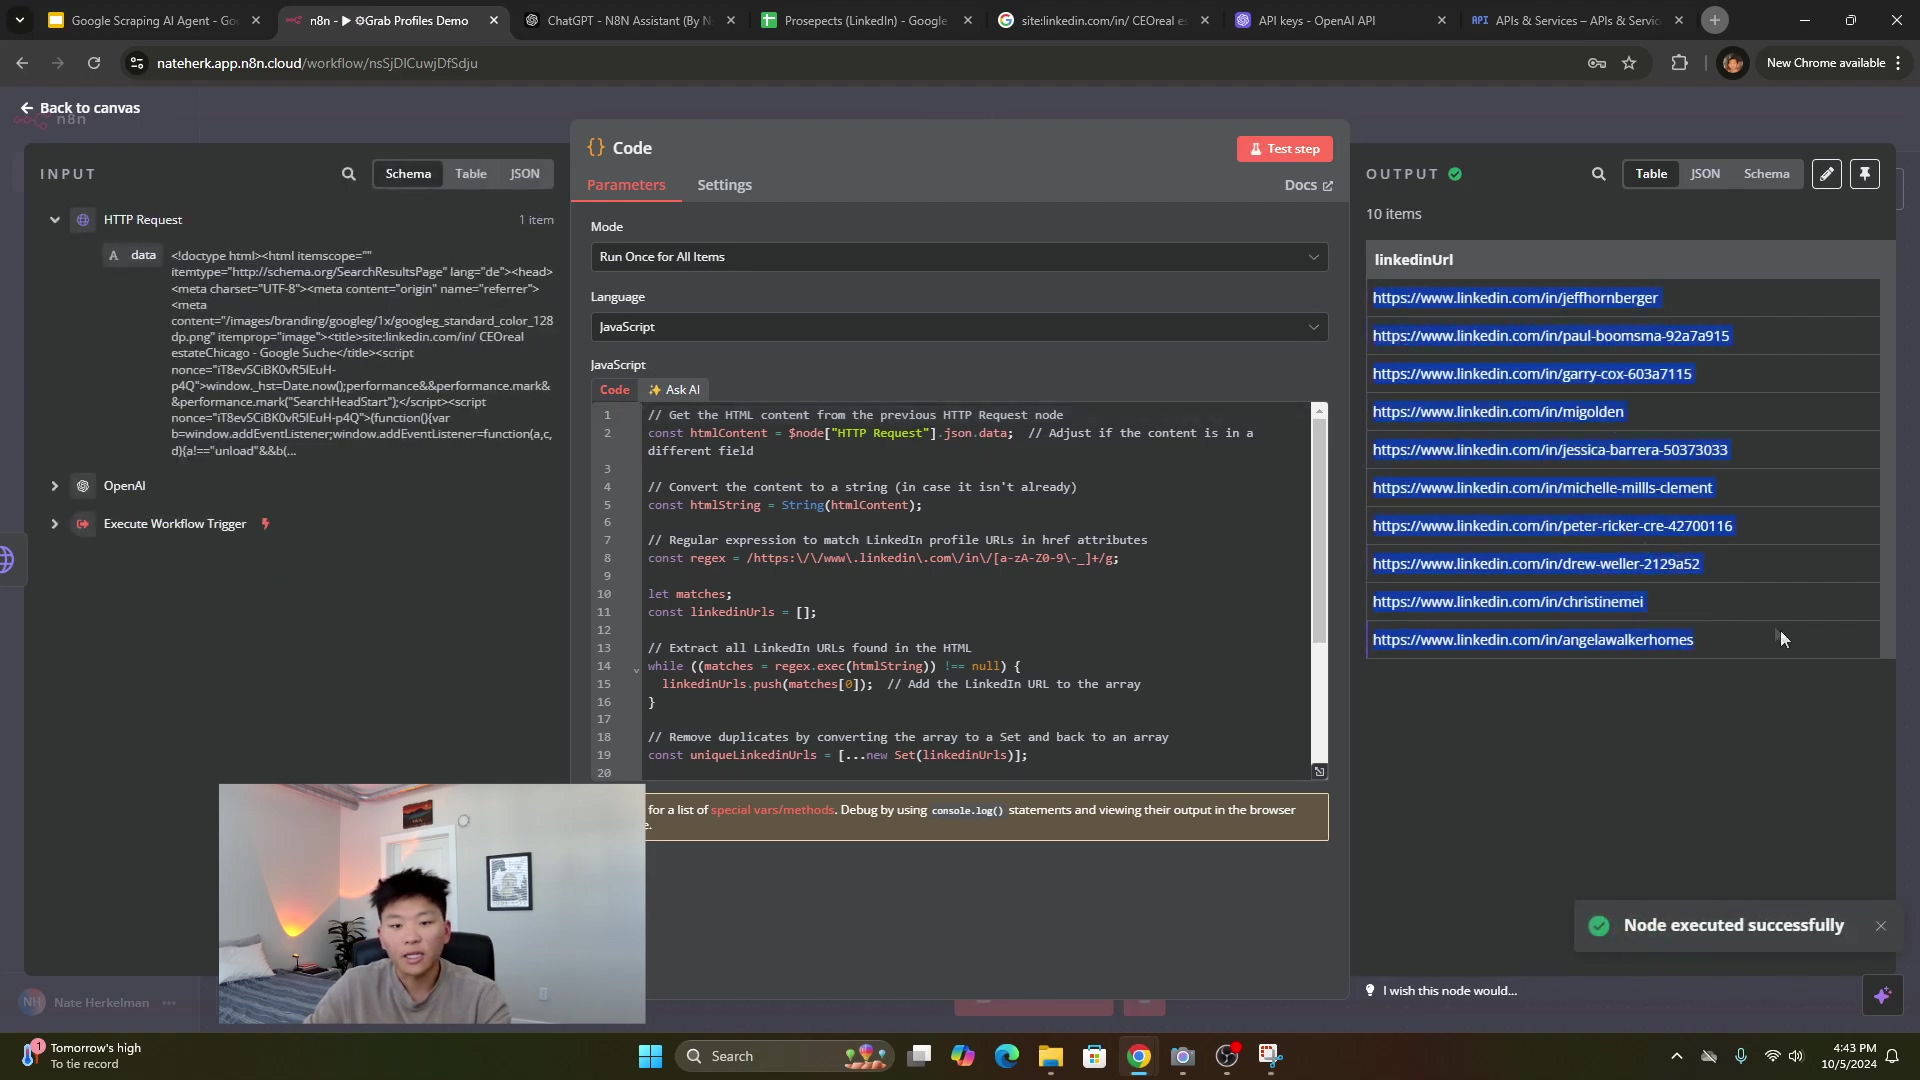Open the Chrome three-dot menu
The image size is (1920, 1080).
[1898, 63]
